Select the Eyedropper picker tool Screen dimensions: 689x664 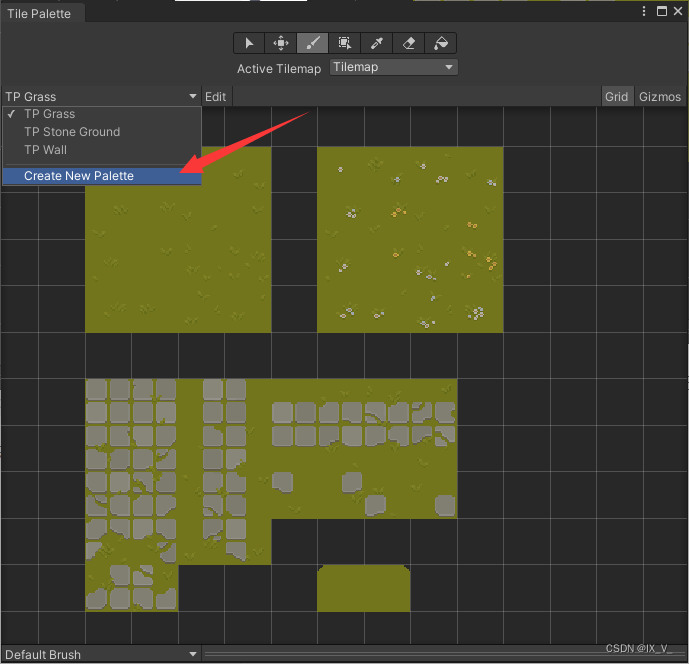[377, 43]
